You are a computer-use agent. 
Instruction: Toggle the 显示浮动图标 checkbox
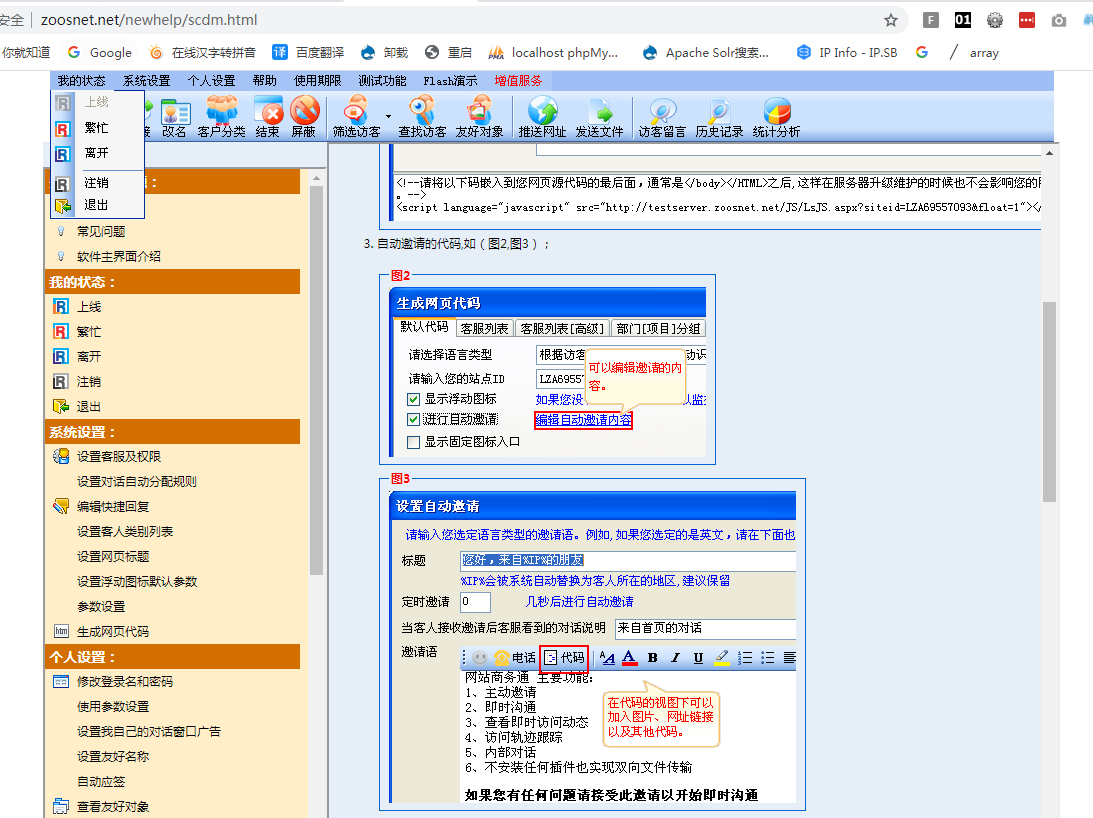click(x=413, y=400)
